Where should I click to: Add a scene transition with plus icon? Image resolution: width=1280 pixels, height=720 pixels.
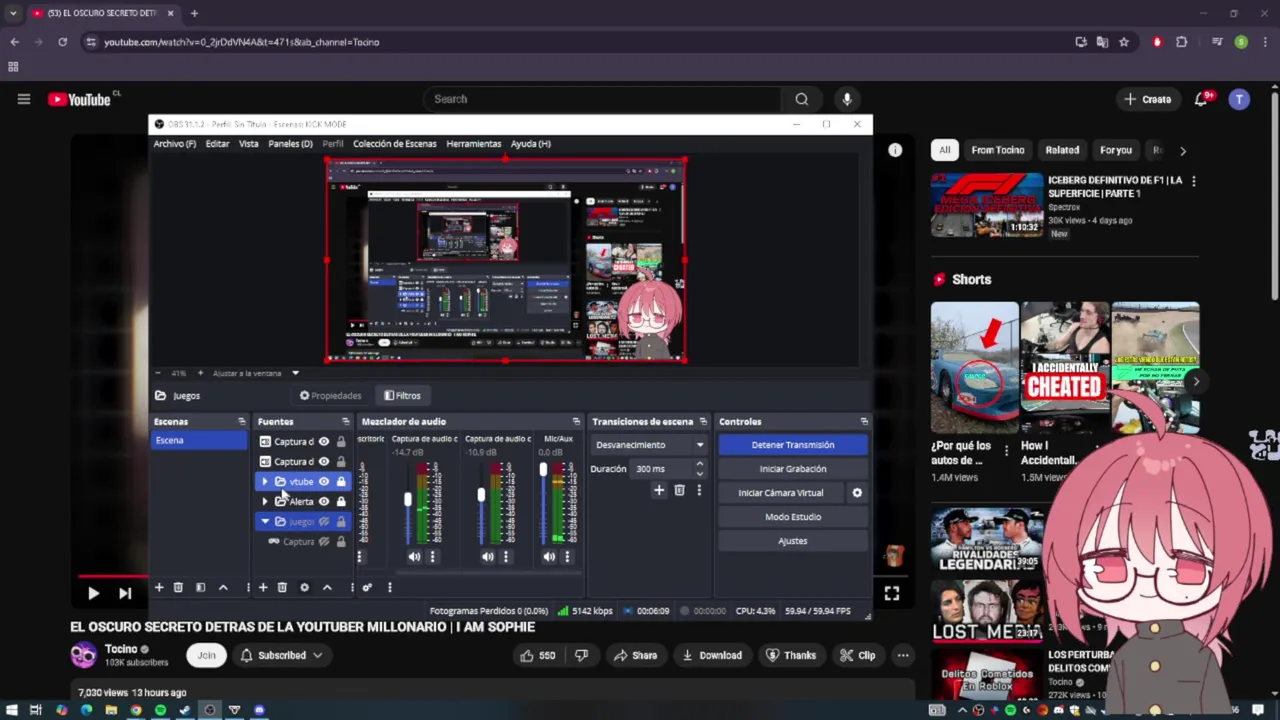click(x=659, y=490)
